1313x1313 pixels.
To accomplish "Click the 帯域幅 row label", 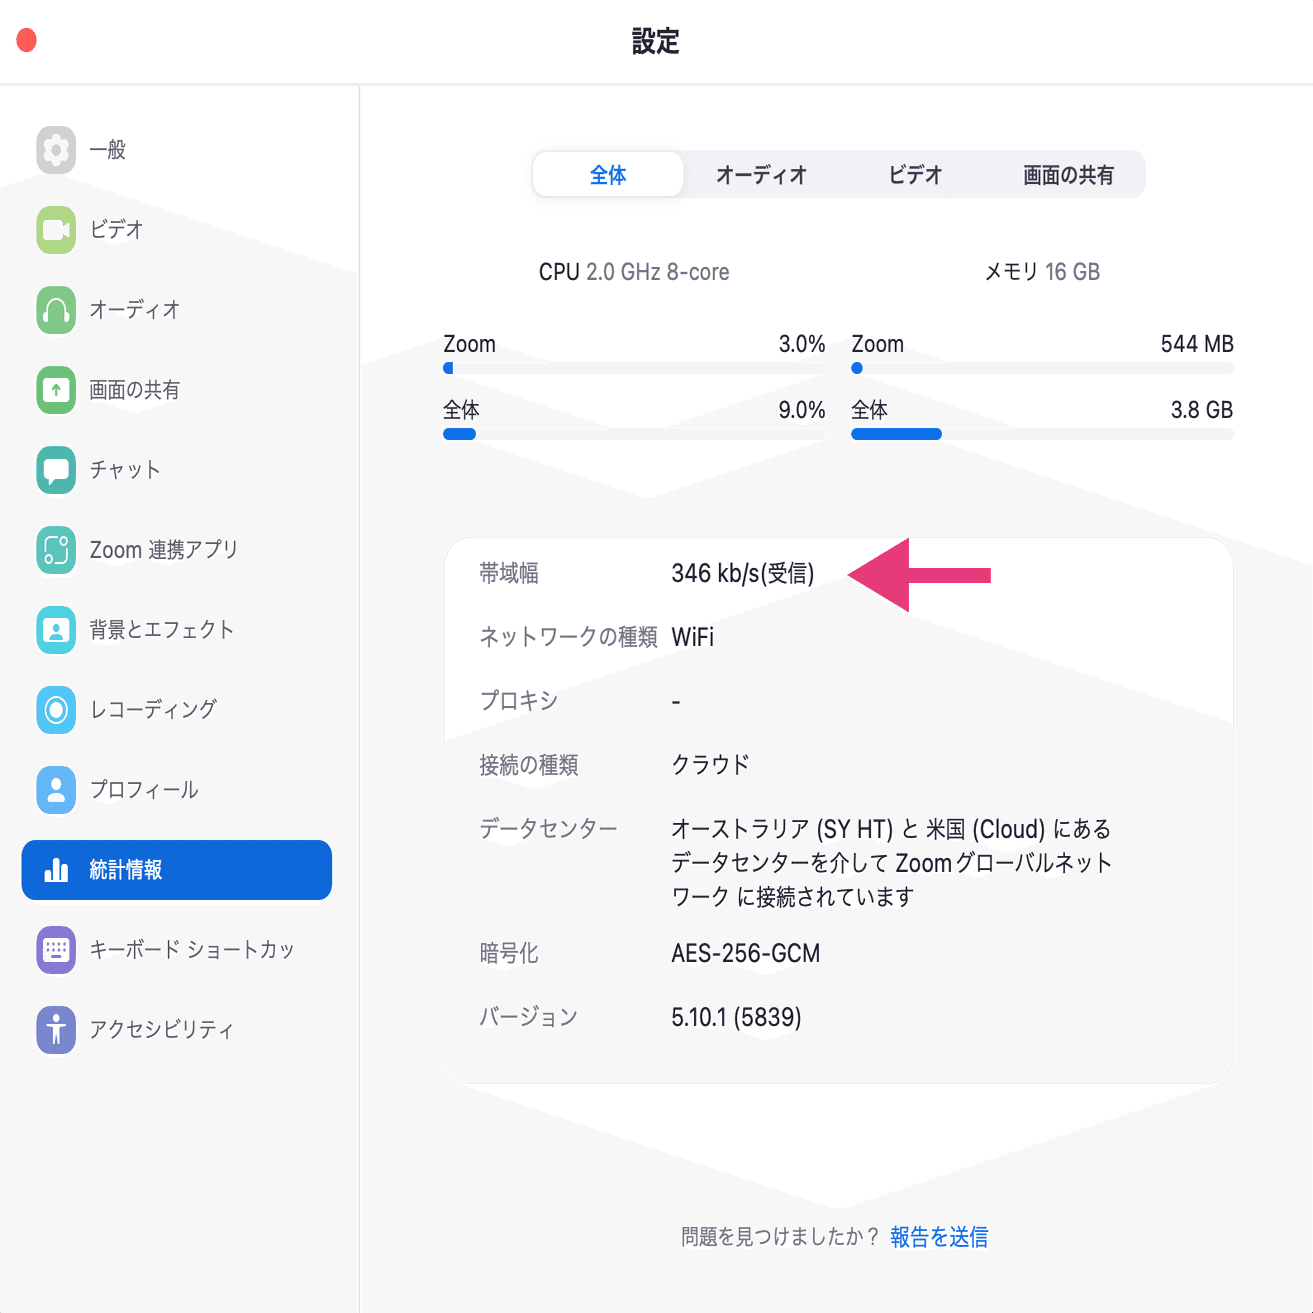I will click(509, 573).
